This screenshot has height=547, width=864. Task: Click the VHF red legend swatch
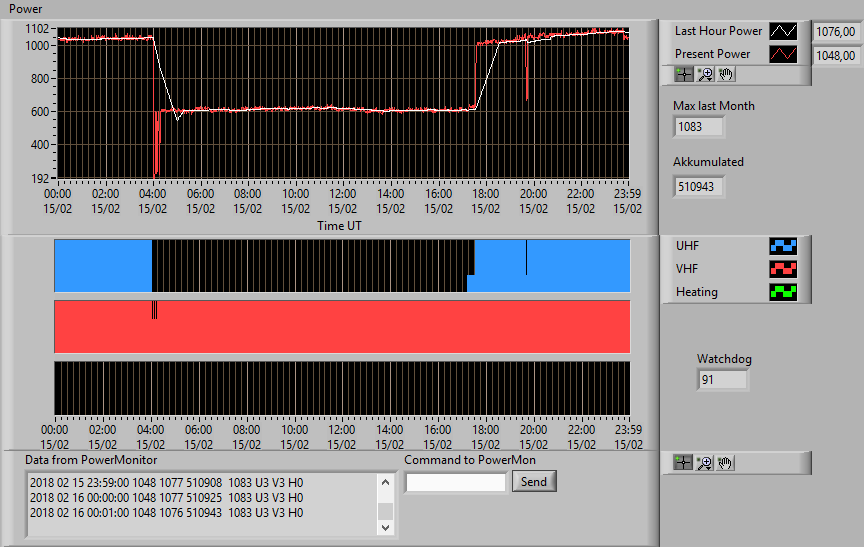(783, 269)
